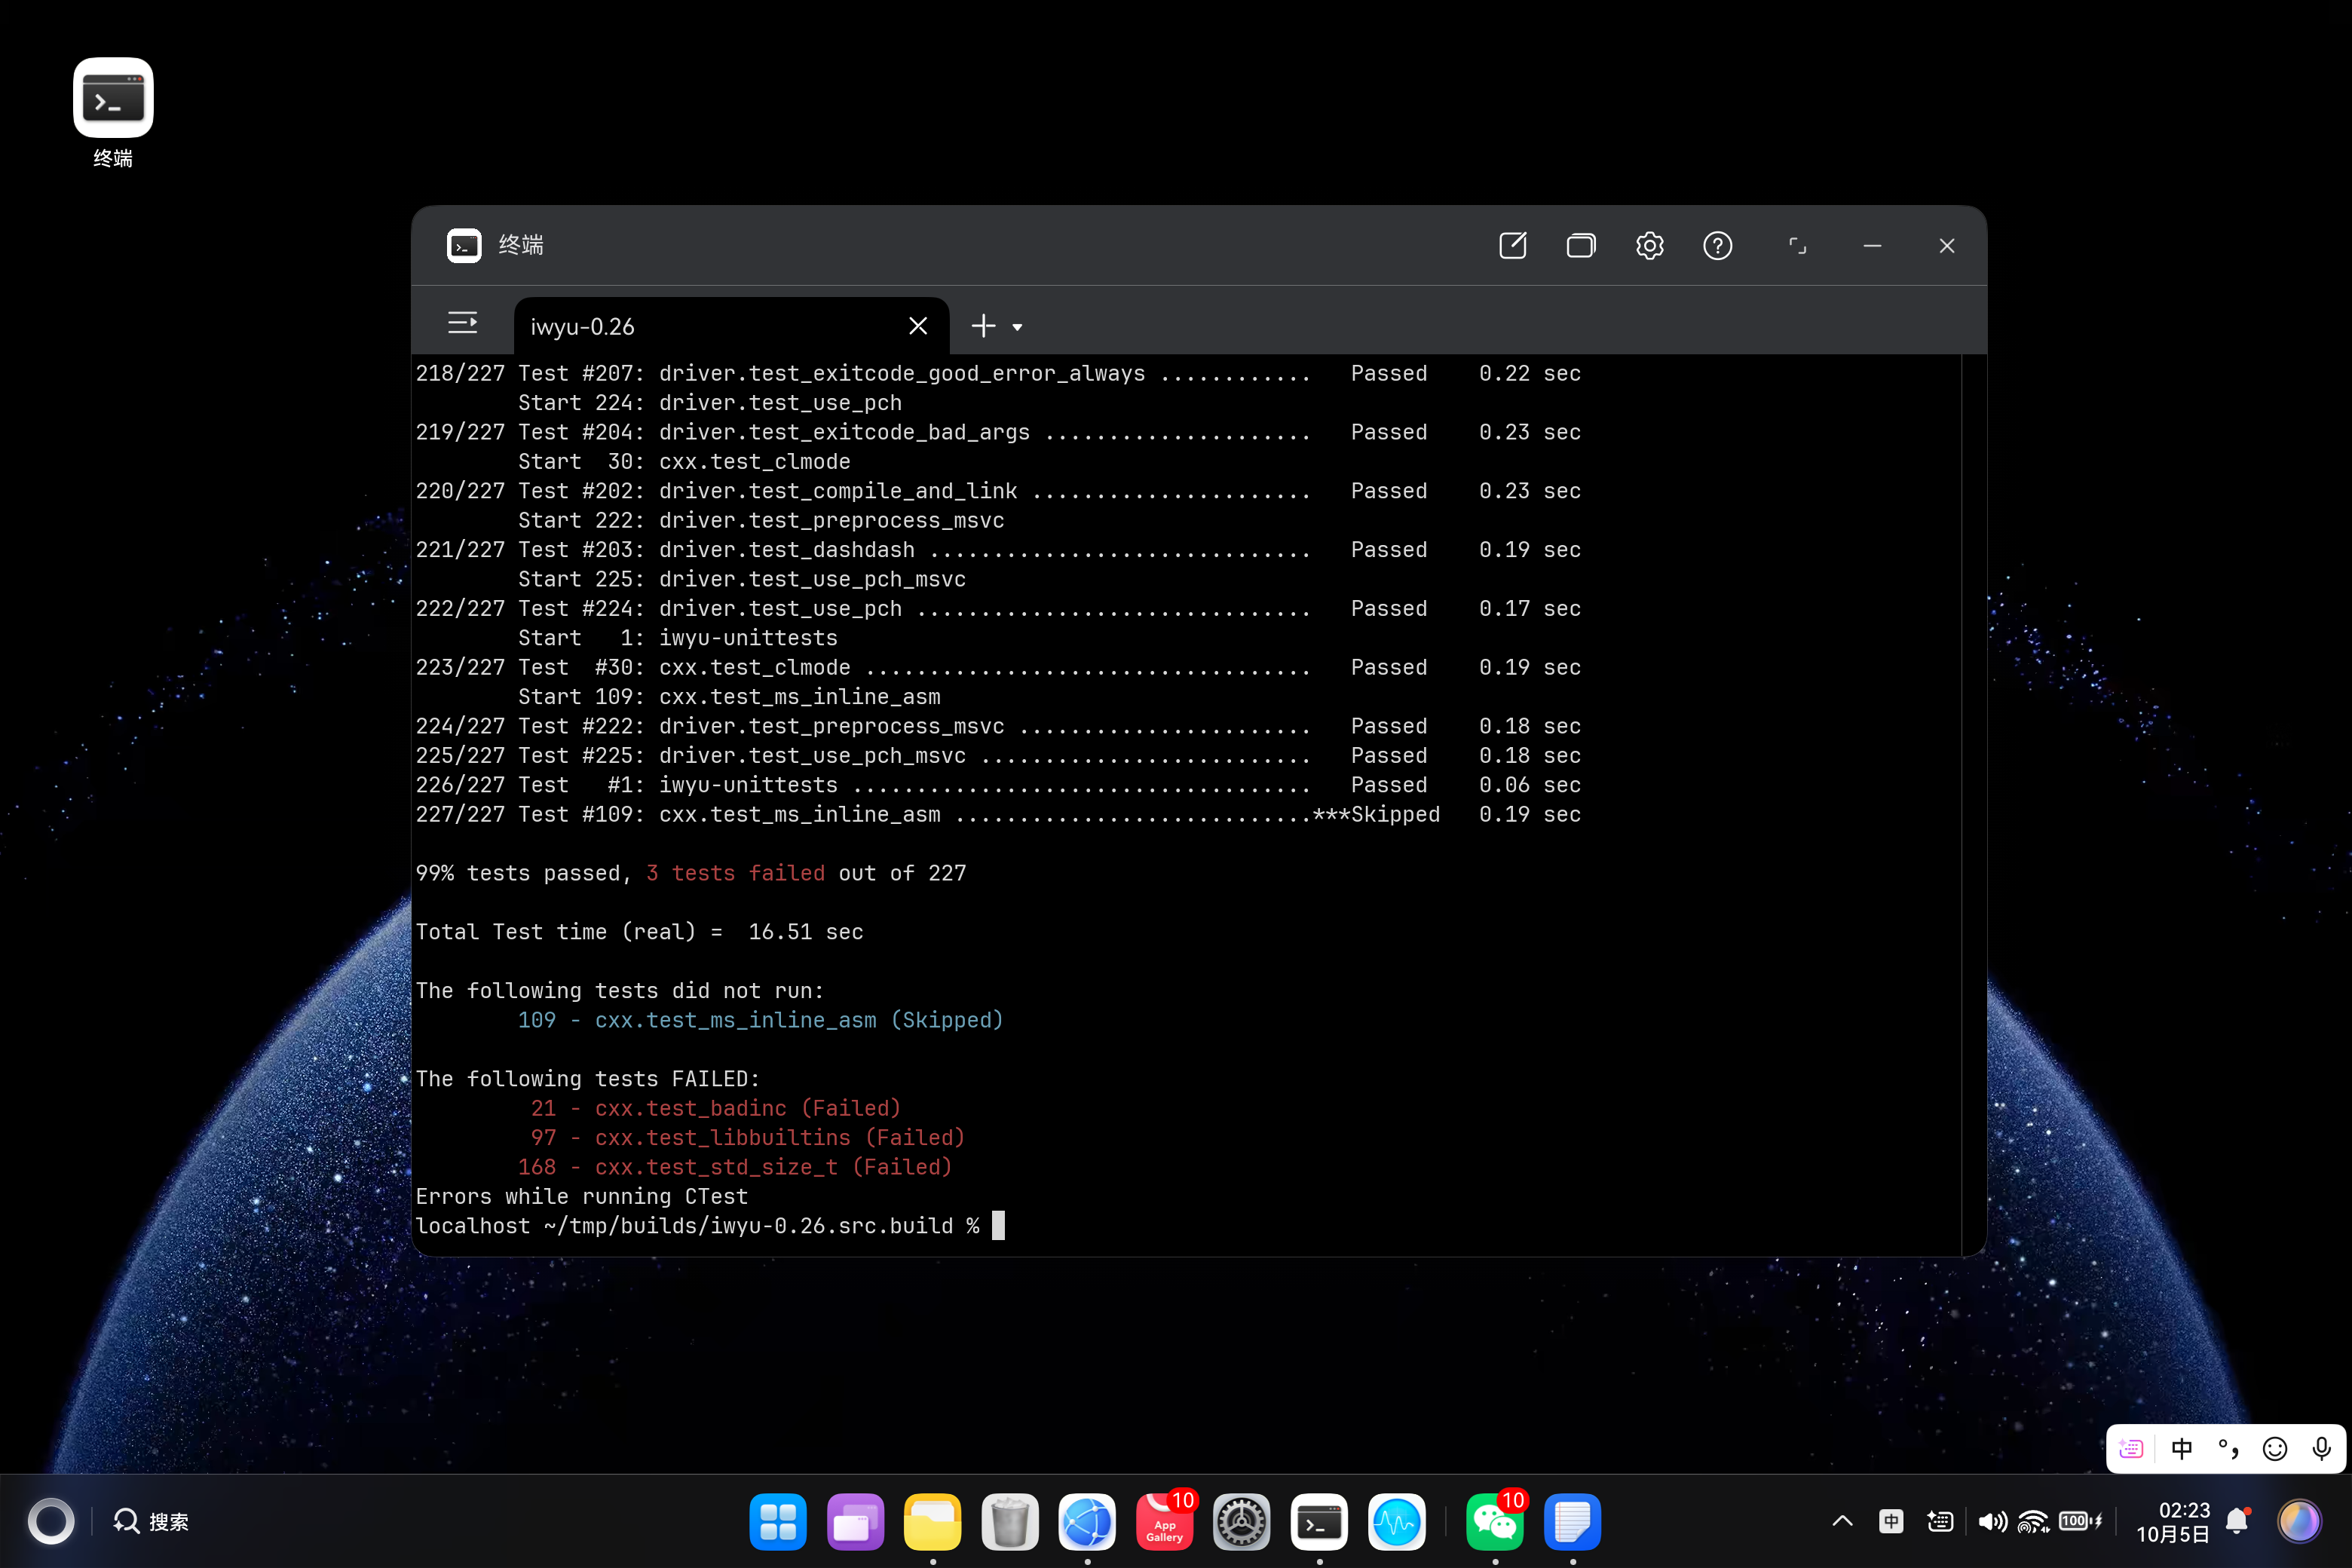Screen dimensions: 2352x1568
Task: Expand the new tab profile dropdown arrow
Action: 1017,327
